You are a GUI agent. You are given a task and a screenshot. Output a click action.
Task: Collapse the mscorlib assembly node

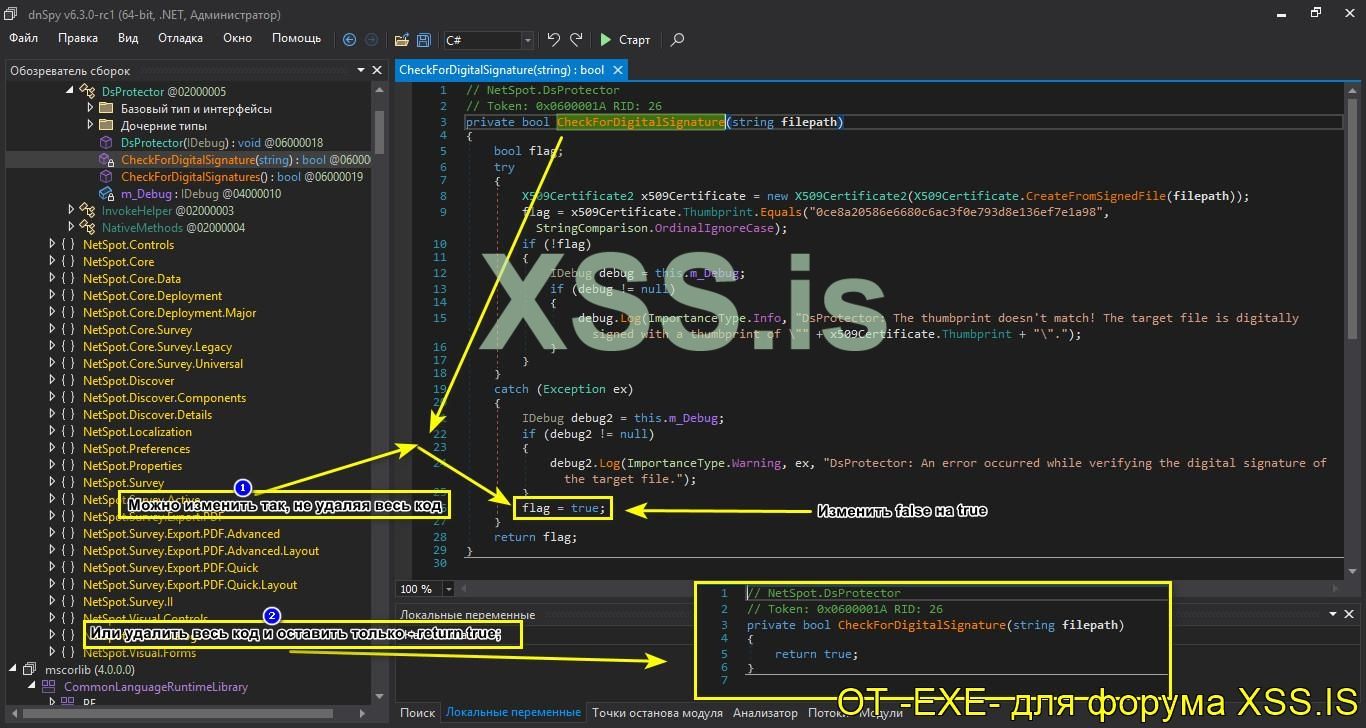pyautogui.click(x=14, y=670)
